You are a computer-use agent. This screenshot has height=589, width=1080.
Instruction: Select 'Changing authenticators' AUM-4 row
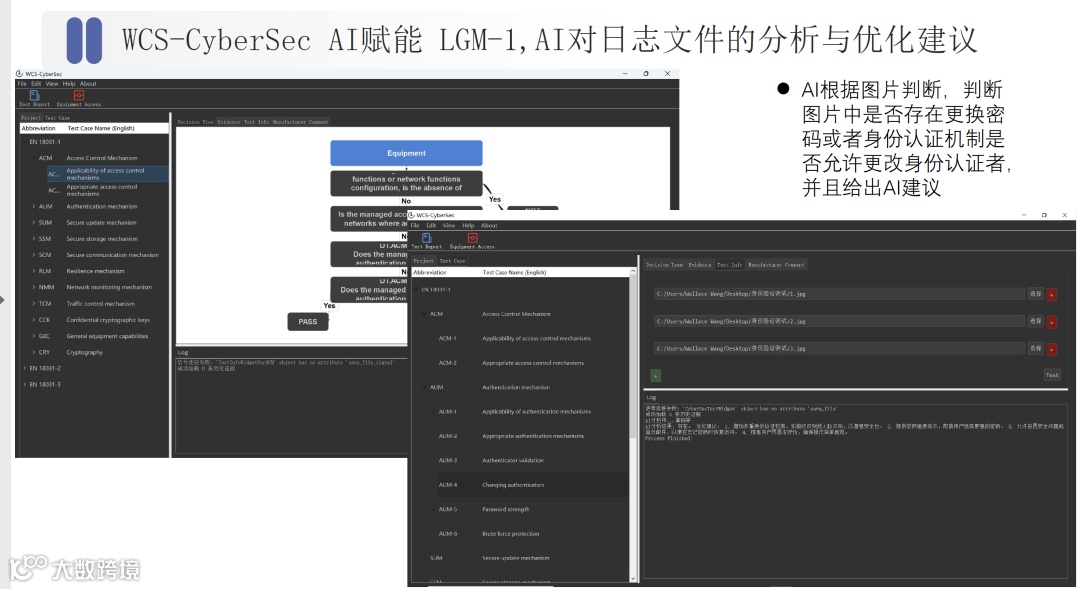click(520, 485)
